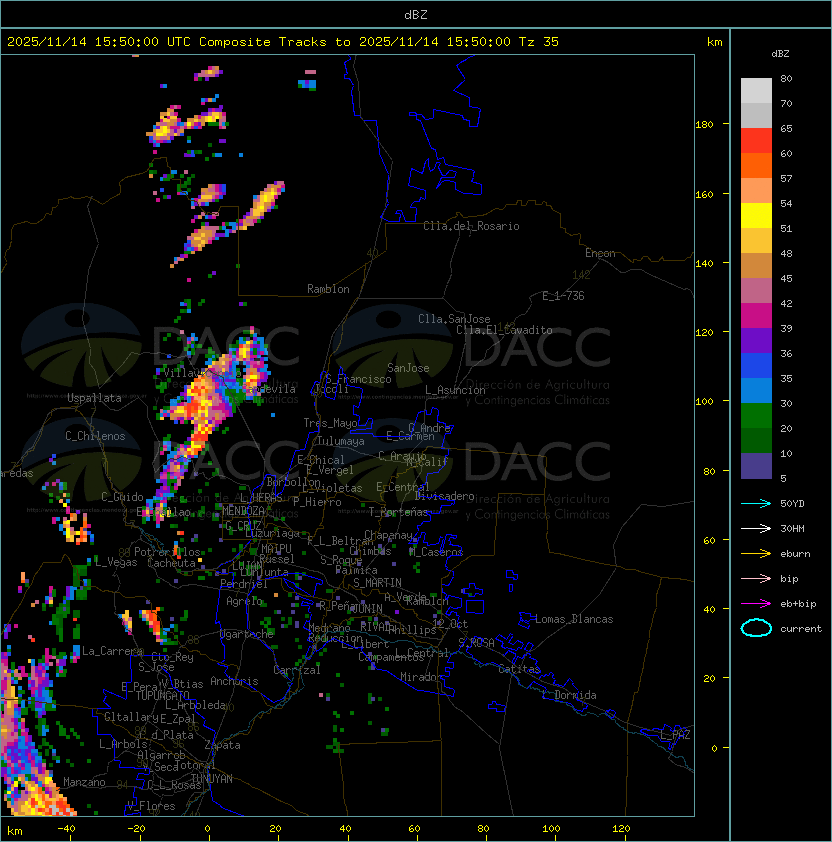Screen dimensions: 832x842
Task: Click the 'V_Flores' map label
Action: click(x=151, y=806)
